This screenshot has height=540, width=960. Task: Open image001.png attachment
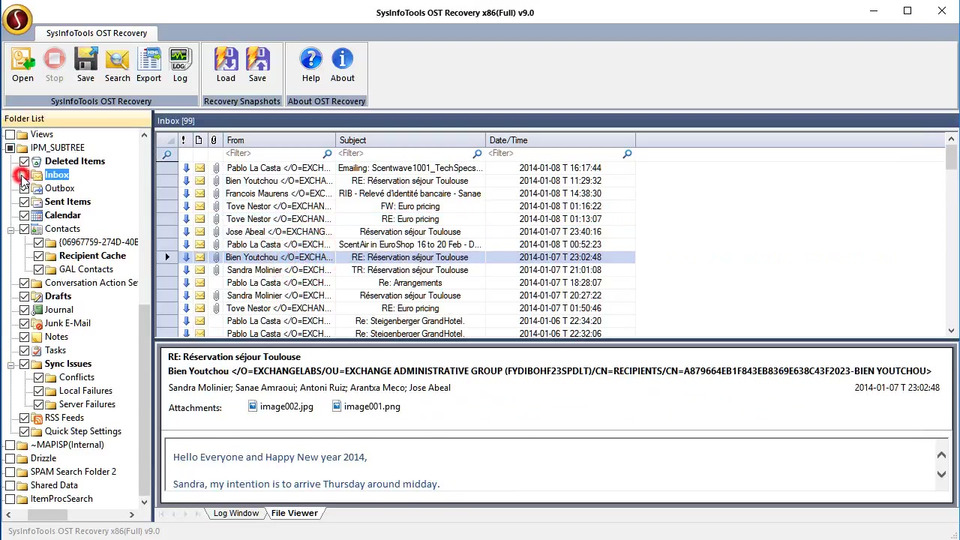tap(366, 407)
